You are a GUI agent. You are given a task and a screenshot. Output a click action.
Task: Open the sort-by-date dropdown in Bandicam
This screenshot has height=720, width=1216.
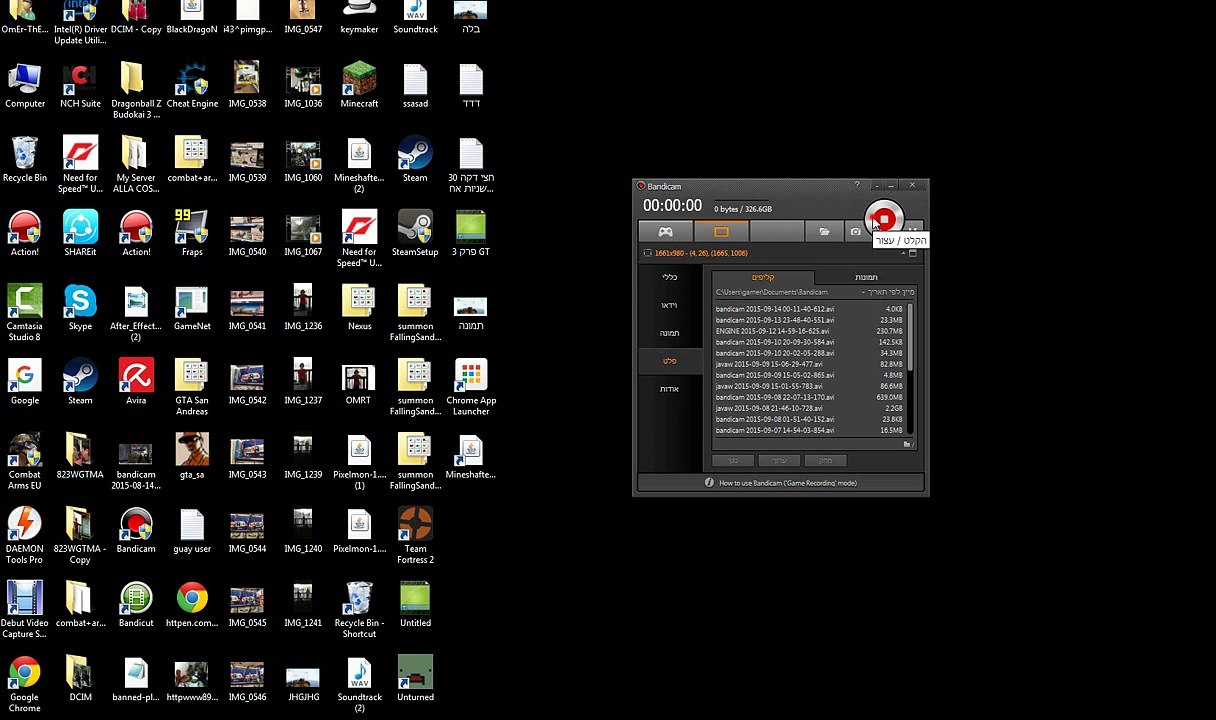888,292
